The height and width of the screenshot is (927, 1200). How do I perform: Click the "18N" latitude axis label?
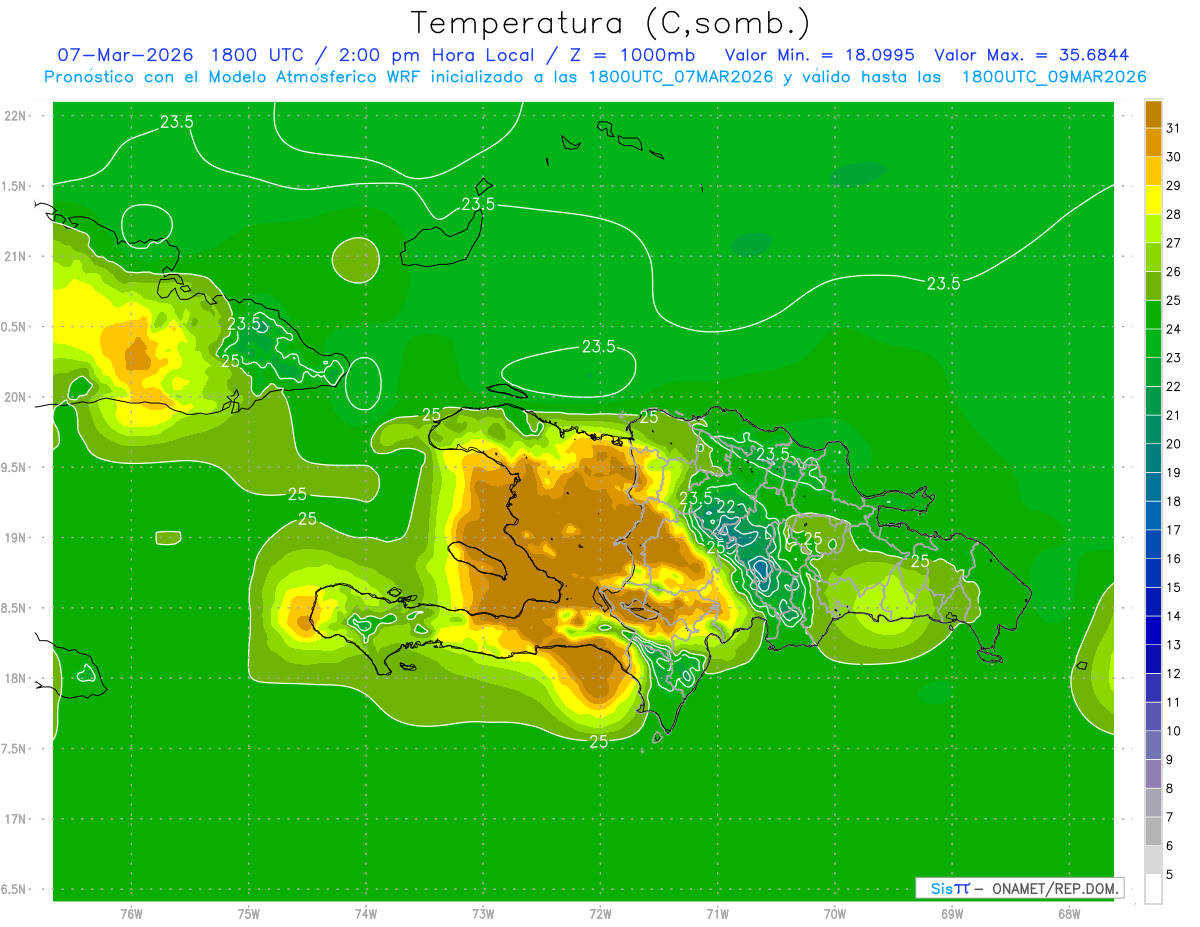tap(15, 679)
